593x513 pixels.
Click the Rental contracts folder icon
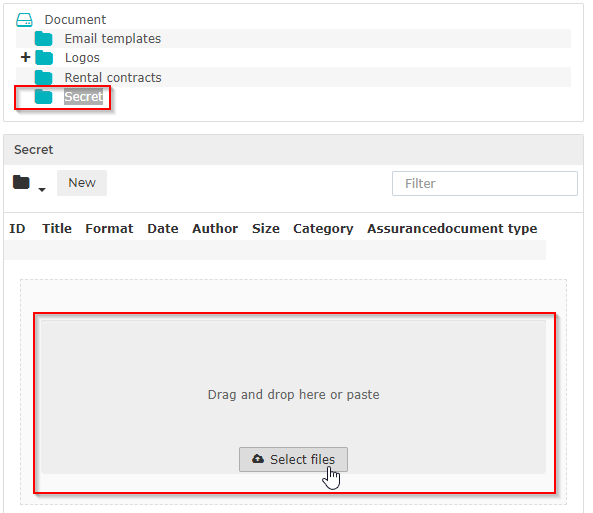[x=43, y=78]
